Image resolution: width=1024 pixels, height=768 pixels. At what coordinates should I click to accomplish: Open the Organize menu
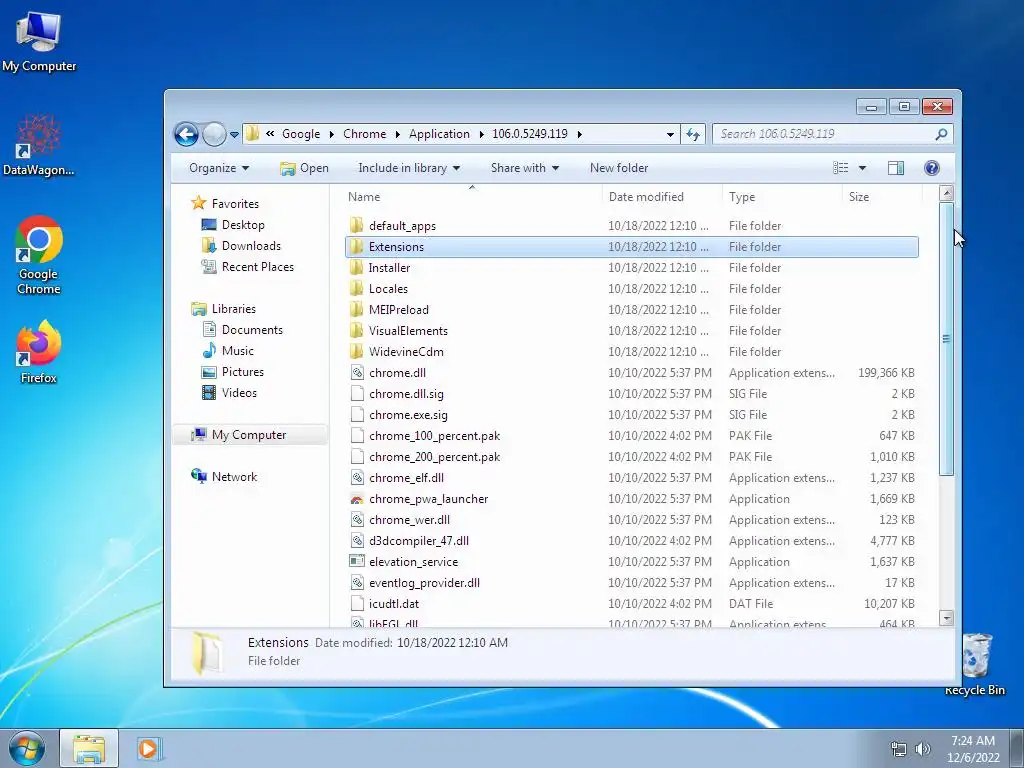[219, 168]
